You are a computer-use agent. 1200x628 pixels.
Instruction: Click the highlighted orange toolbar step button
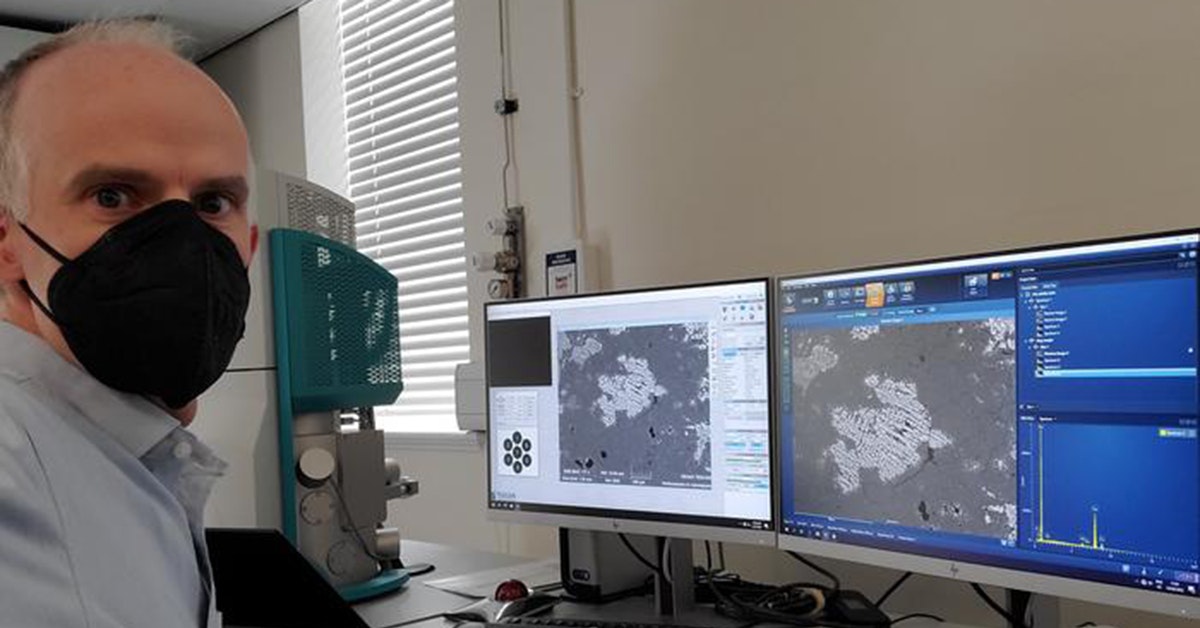pyautogui.click(x=875, y=294)
